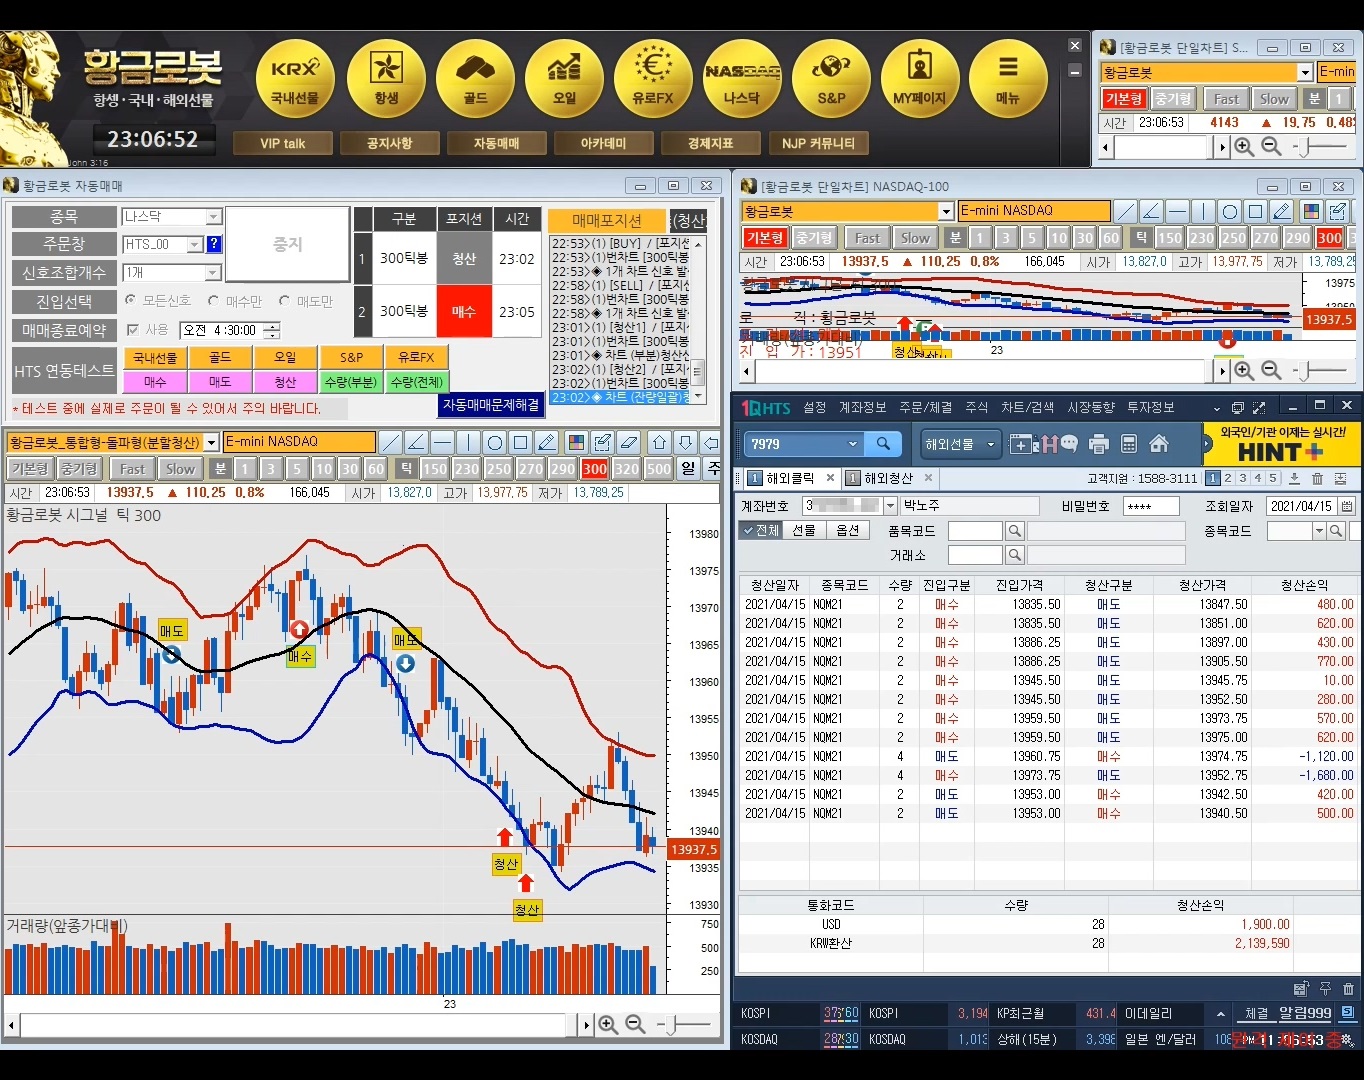Expand 신호조합개수 dropdown showing 1개
1364x1080 pixels.
click(x=213, y=272)
